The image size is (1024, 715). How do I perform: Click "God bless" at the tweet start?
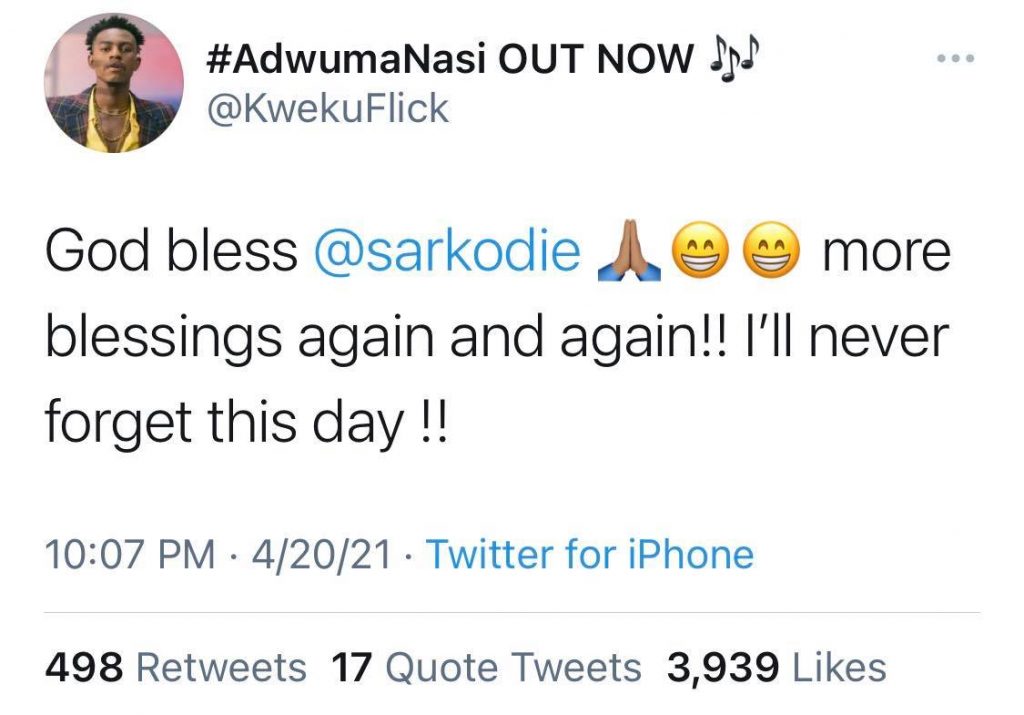[170, 251]
